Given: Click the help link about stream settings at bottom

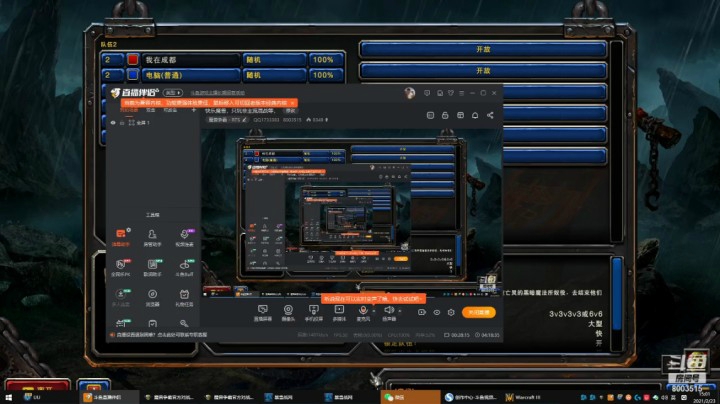Looking at the screenshot, I should coord(161,335).
